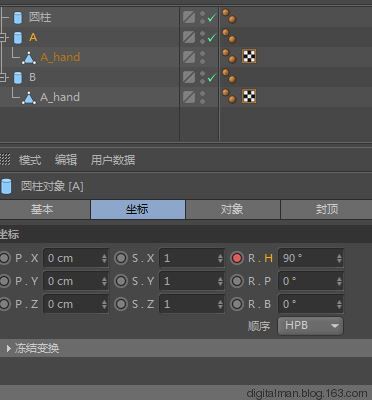Click the layer swatch of A_hand under B
The width and height of the screenshot is (372, 400).
pyautogui.click(x=189, y=97)
